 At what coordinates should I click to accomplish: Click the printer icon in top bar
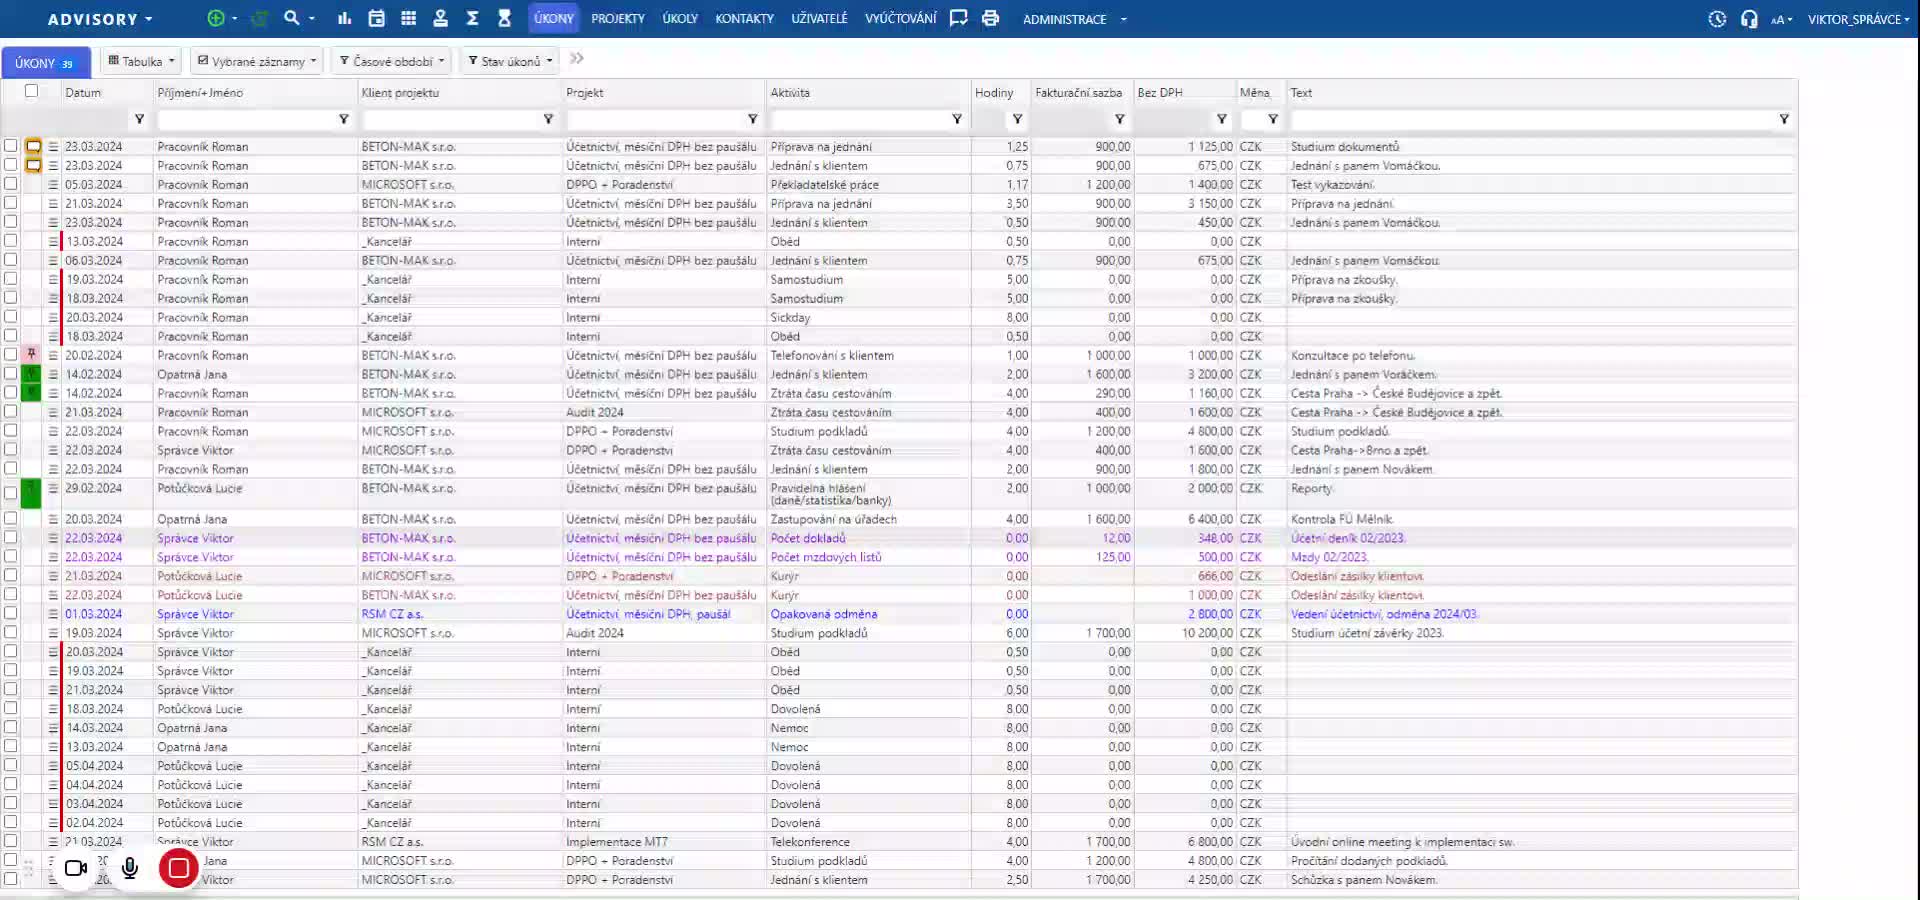(x=990, y=18)
